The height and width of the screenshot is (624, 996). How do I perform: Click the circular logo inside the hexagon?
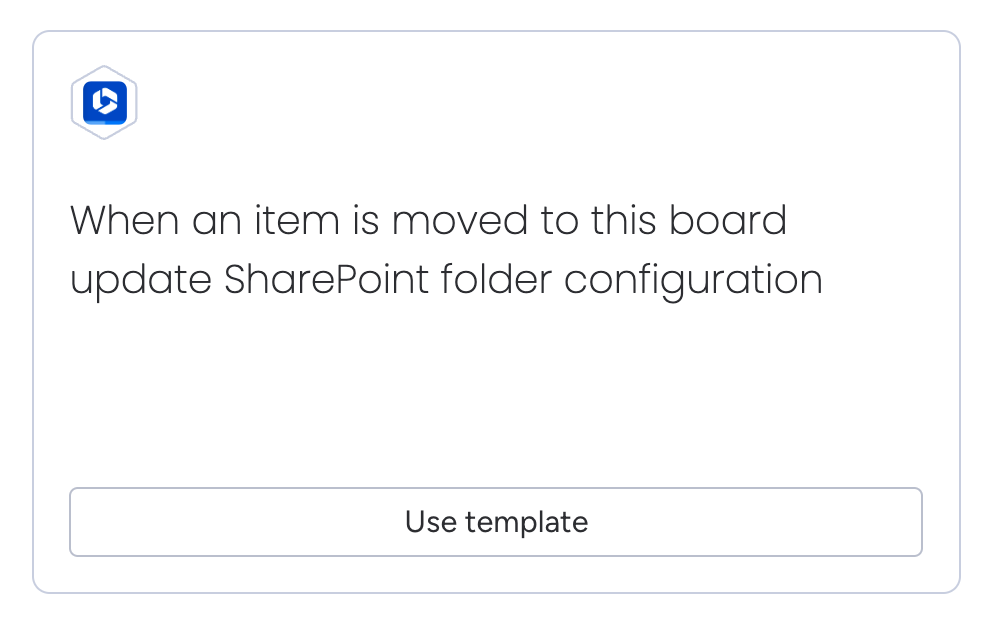pyautogui.click(x=104, y=102)
